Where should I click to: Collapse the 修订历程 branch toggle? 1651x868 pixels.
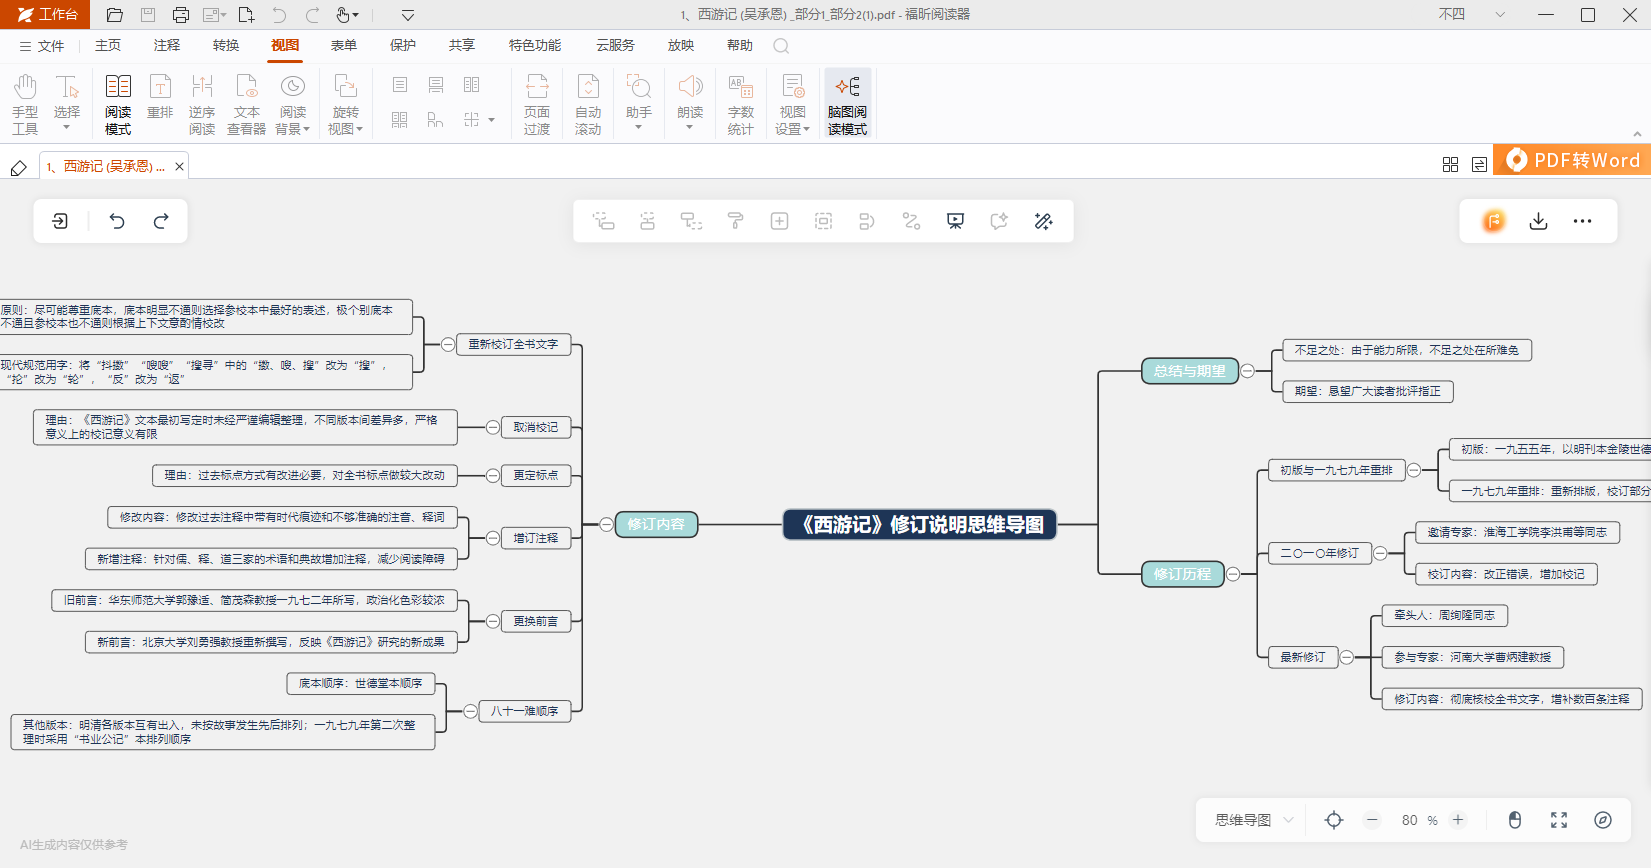pyautogui.click(x=1233, y=574)
